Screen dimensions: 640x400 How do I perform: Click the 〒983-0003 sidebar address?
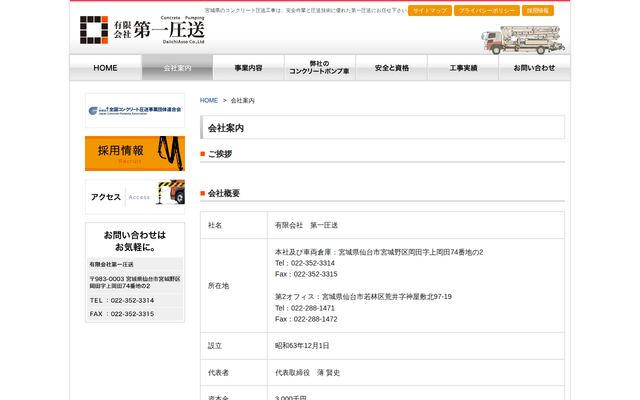[135, 282]
